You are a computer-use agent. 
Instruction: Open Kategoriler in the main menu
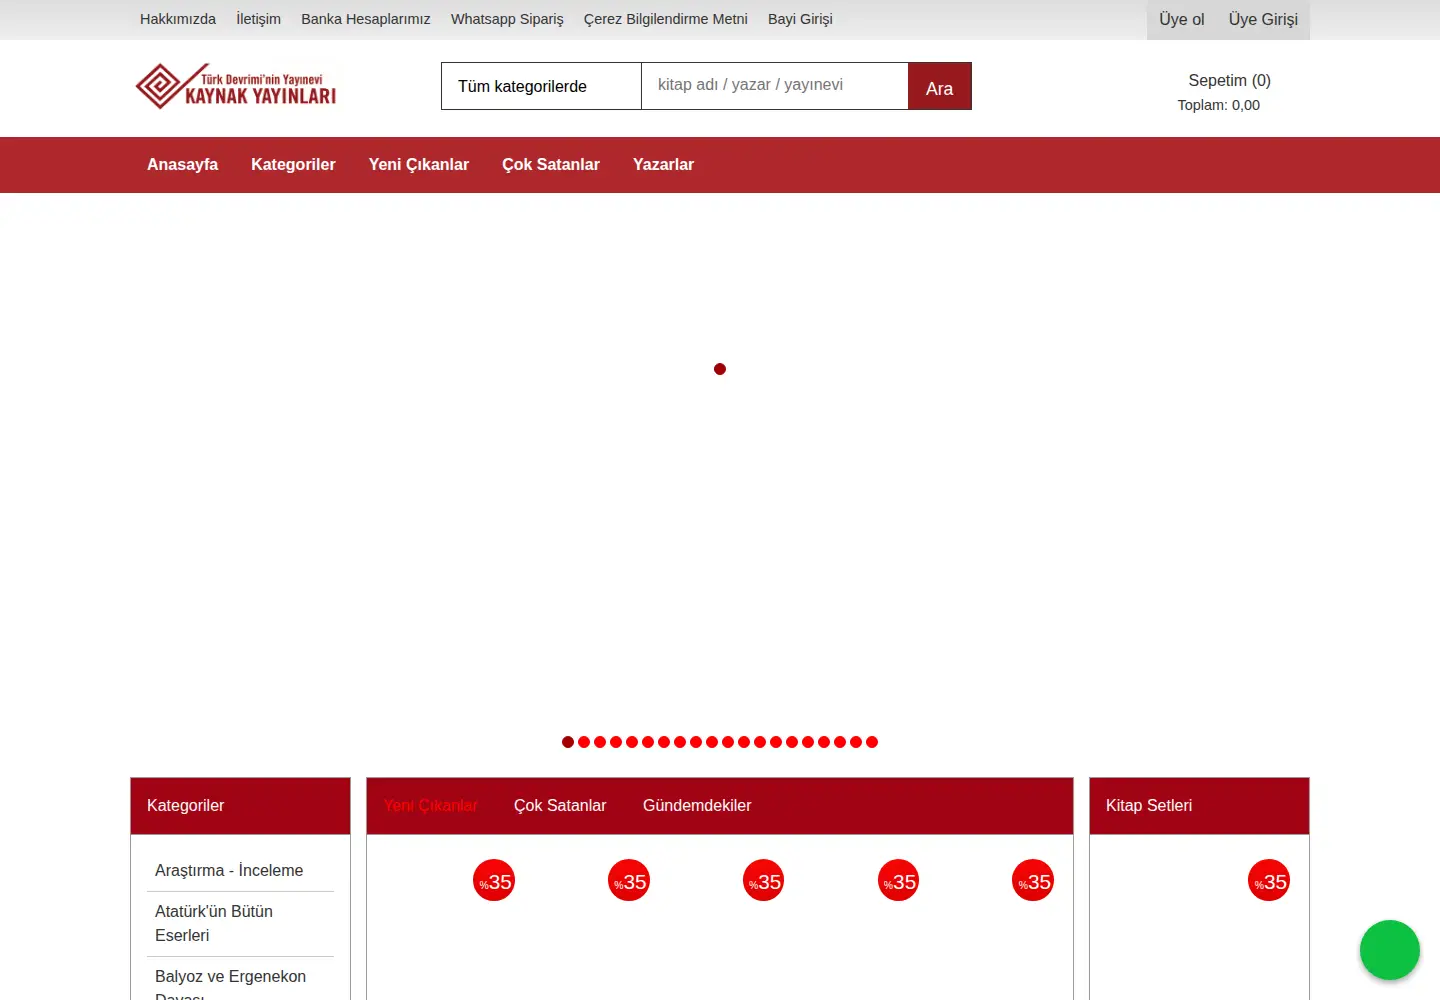tap(293, 165)
